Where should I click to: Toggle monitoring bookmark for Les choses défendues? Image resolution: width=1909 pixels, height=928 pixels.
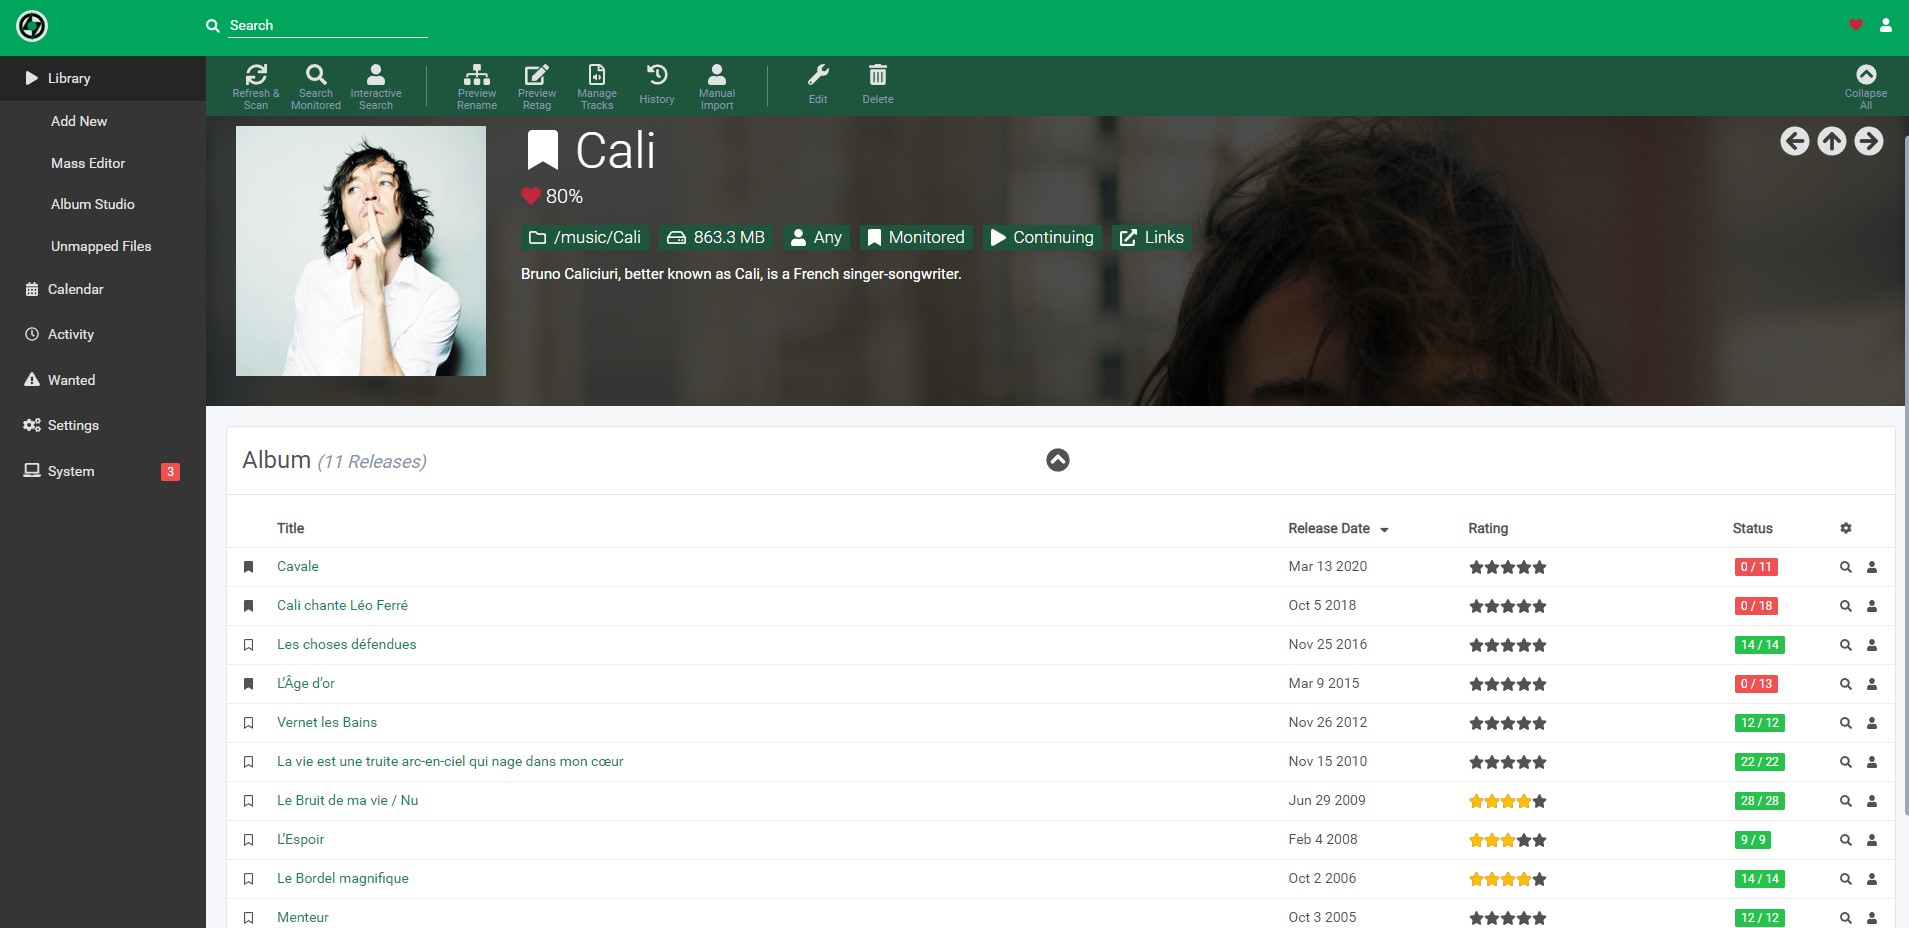click(x=249, y=645)
